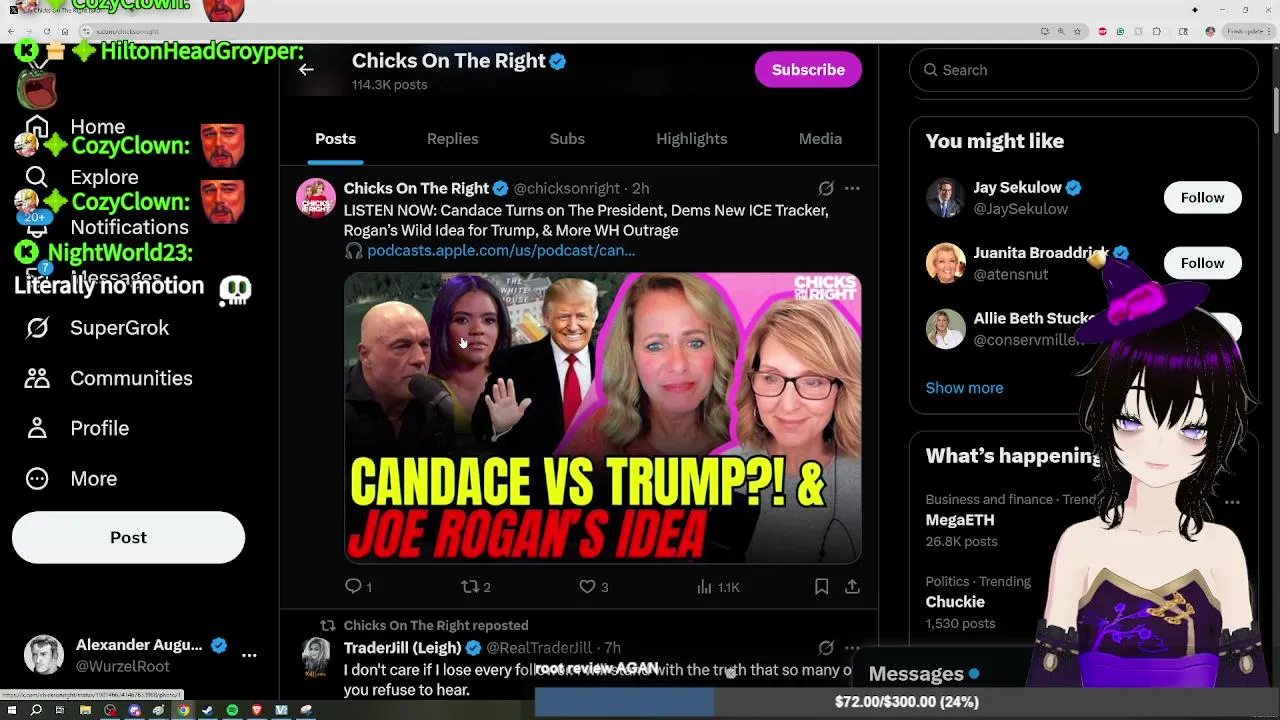Click the Grok icon on TraderJill post
This screenshot has height=720, width=1280.
[x=826, y=648]
